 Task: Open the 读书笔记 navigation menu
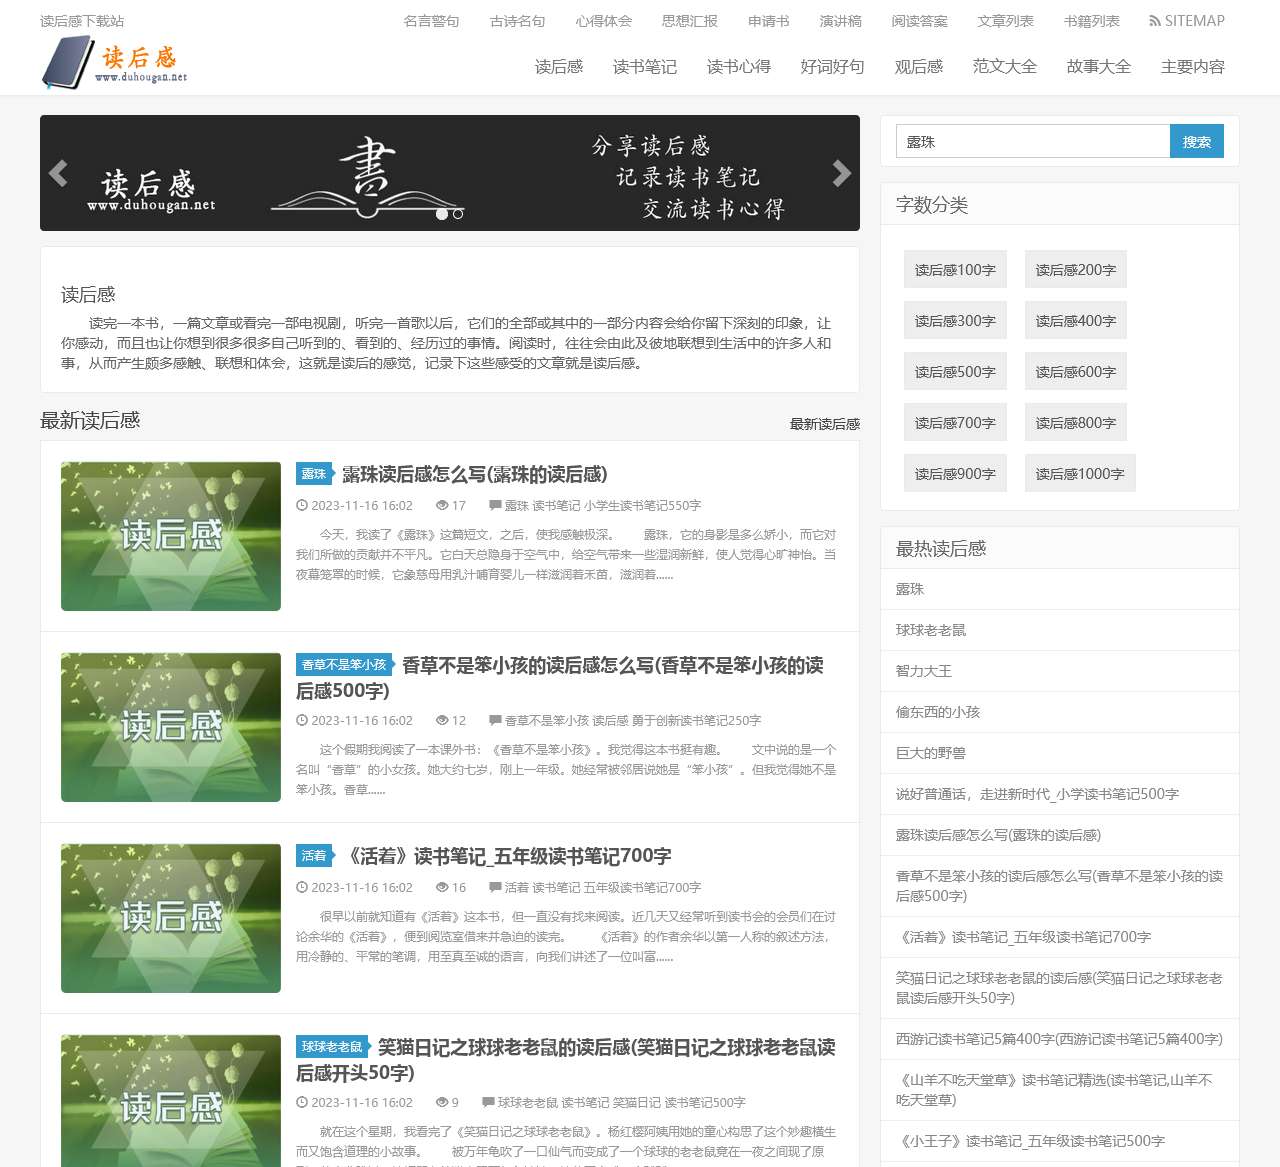pyautogui.click(x=644, y=67)
